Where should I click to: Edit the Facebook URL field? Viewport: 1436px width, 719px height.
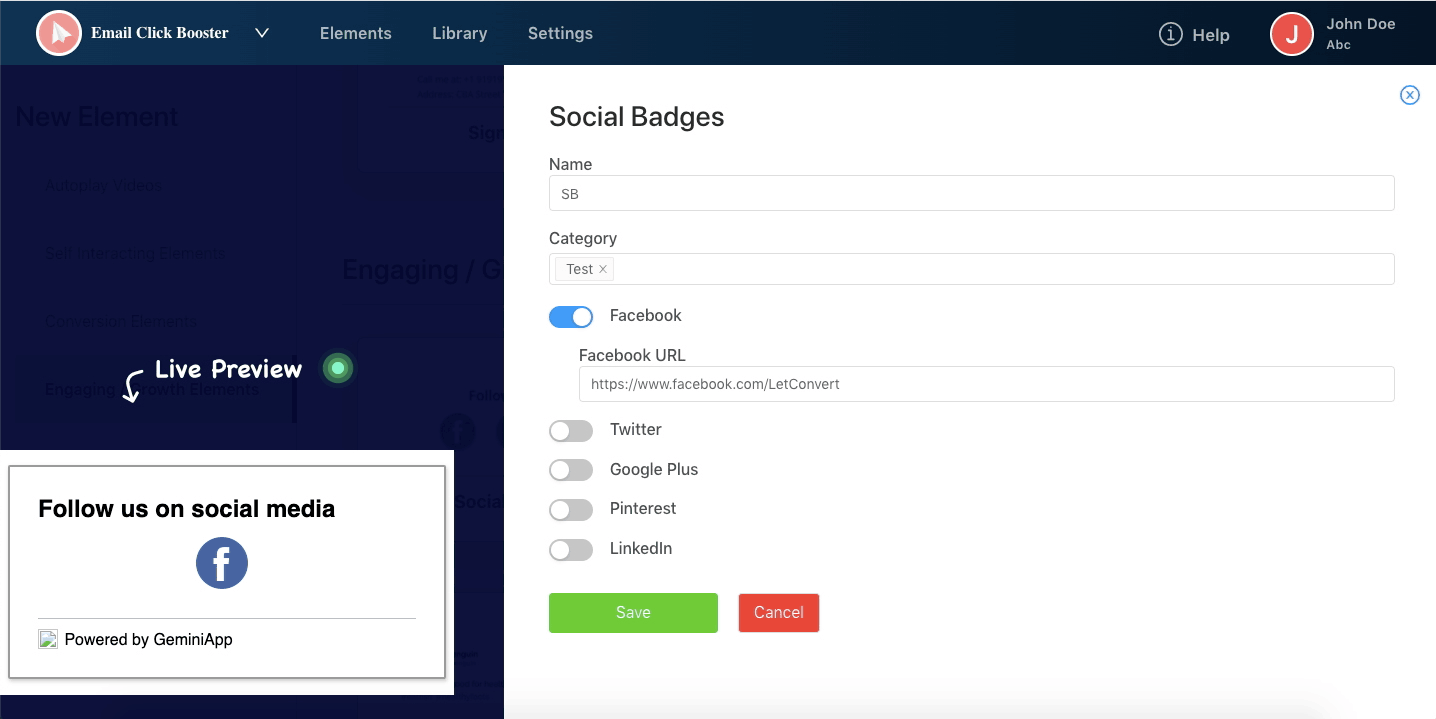click(986, 384)
